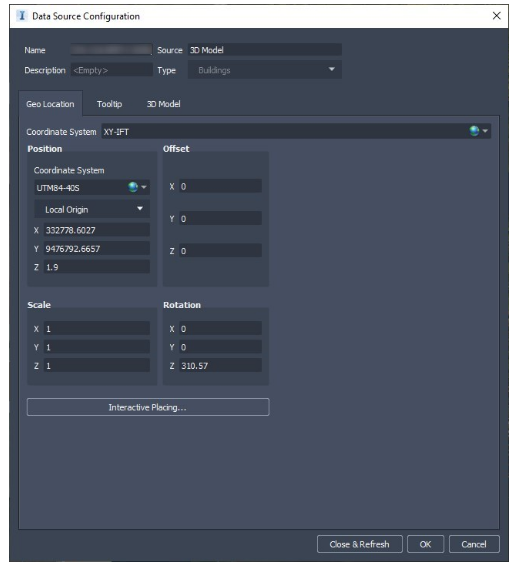Click the Scale Z input field

tap(97, 365)
